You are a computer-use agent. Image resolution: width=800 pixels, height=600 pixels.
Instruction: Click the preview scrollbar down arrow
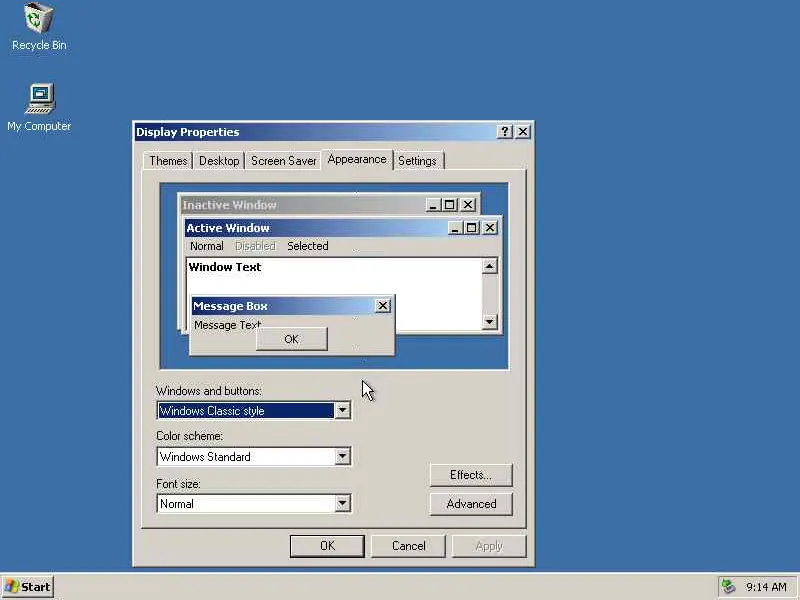(x=489, y=321)
